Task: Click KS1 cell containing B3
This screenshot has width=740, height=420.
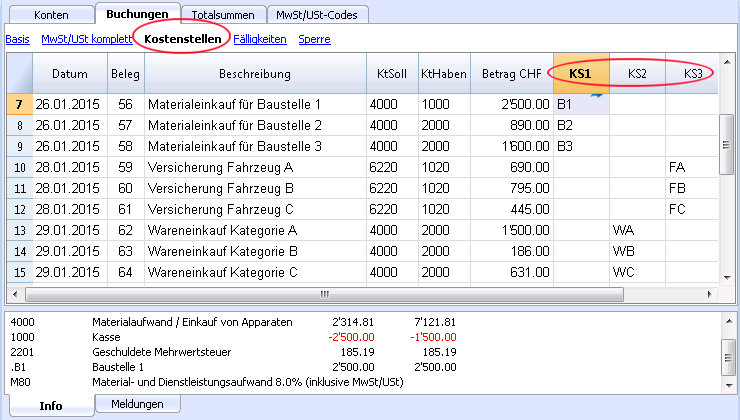Action: pos(581,146)
